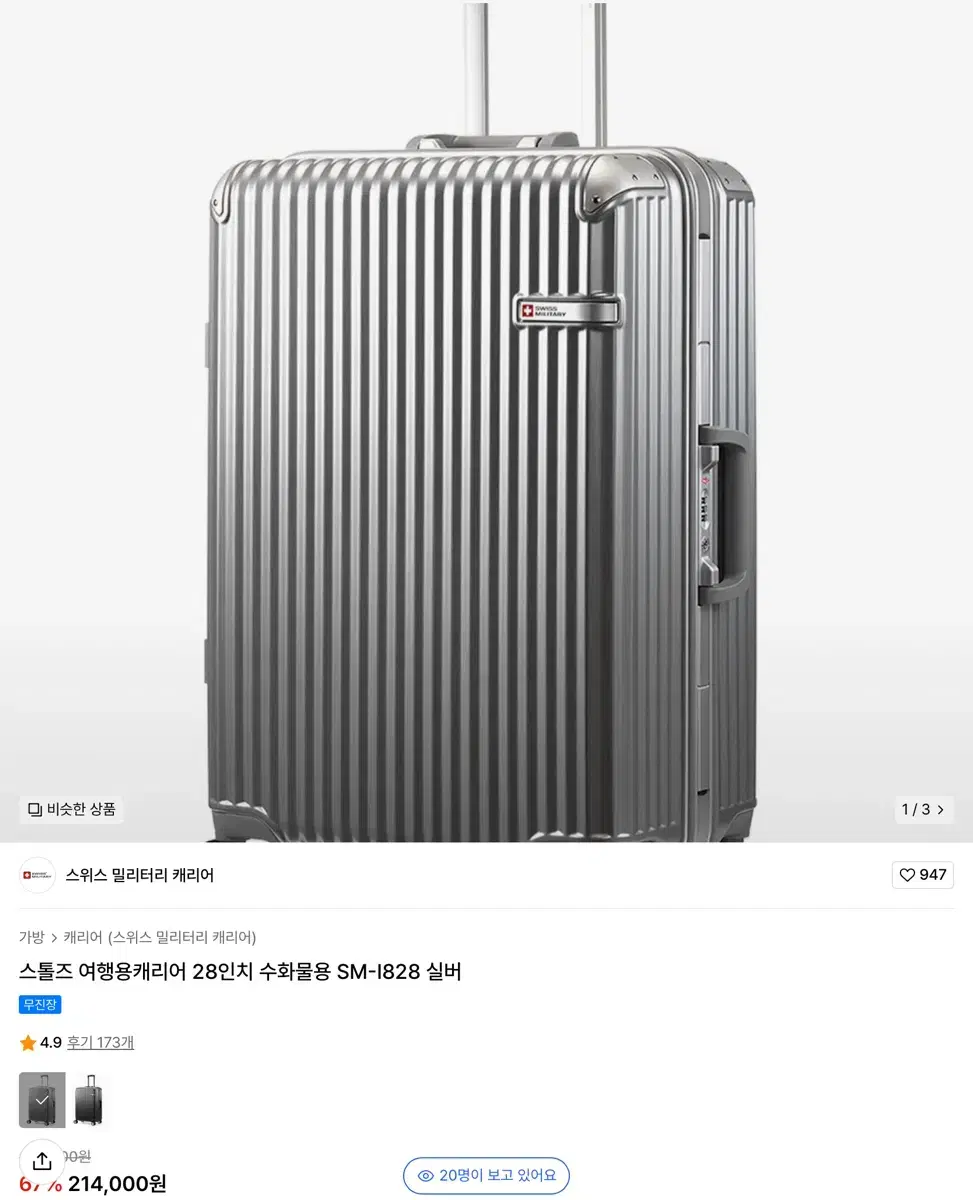Click the eye icon in viewers badge

(425, 1176)
